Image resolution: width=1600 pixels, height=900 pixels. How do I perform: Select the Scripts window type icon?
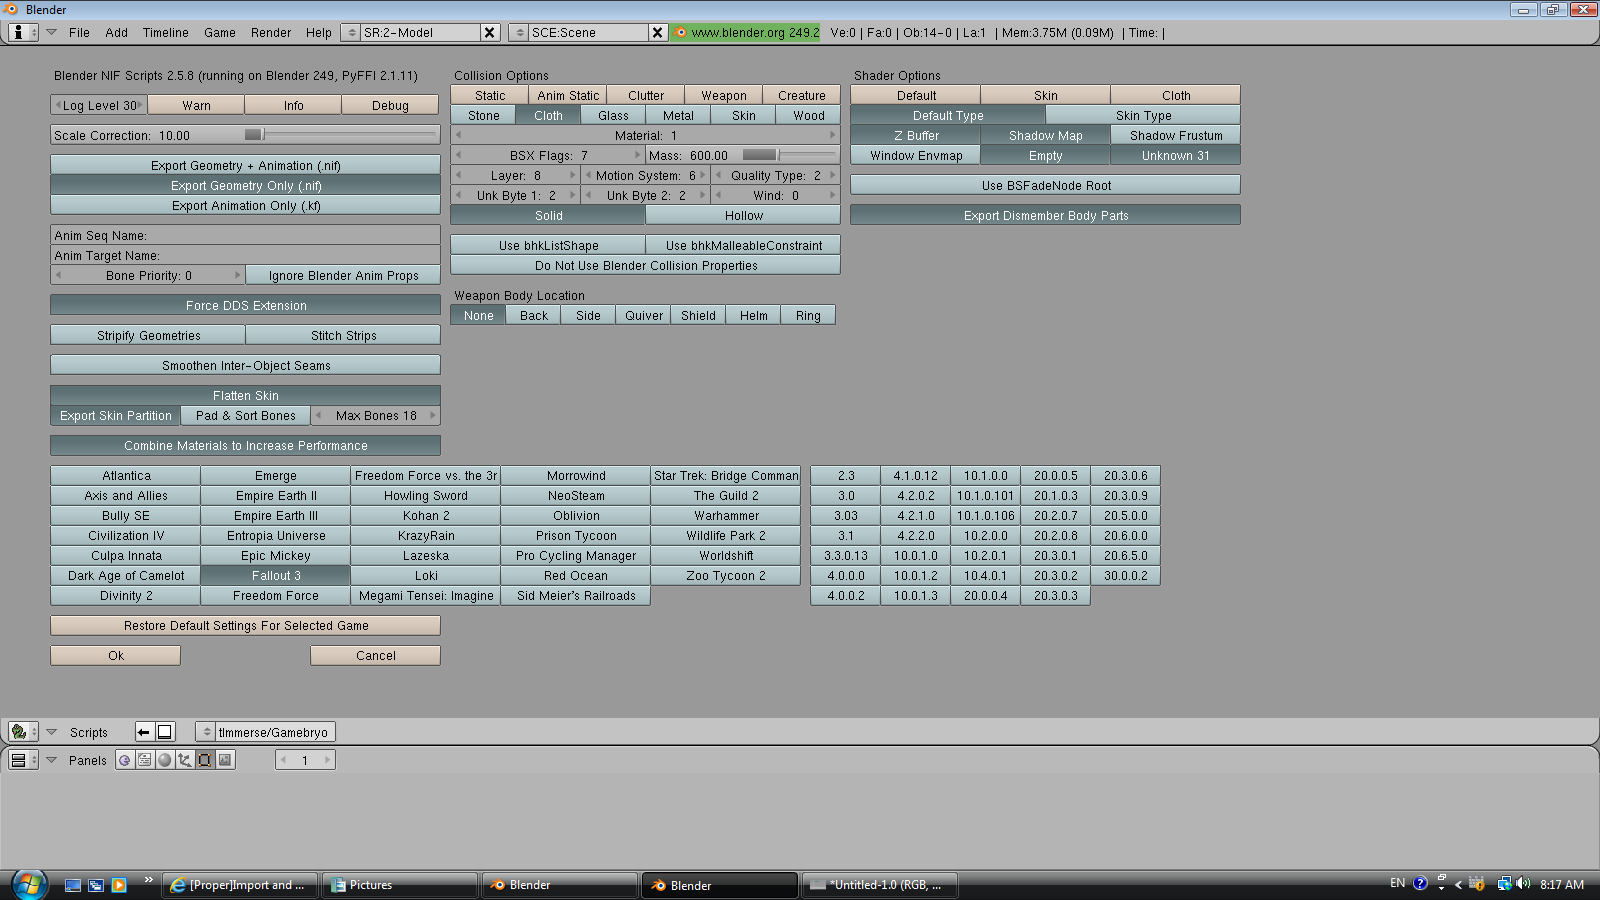click(20, 731)
